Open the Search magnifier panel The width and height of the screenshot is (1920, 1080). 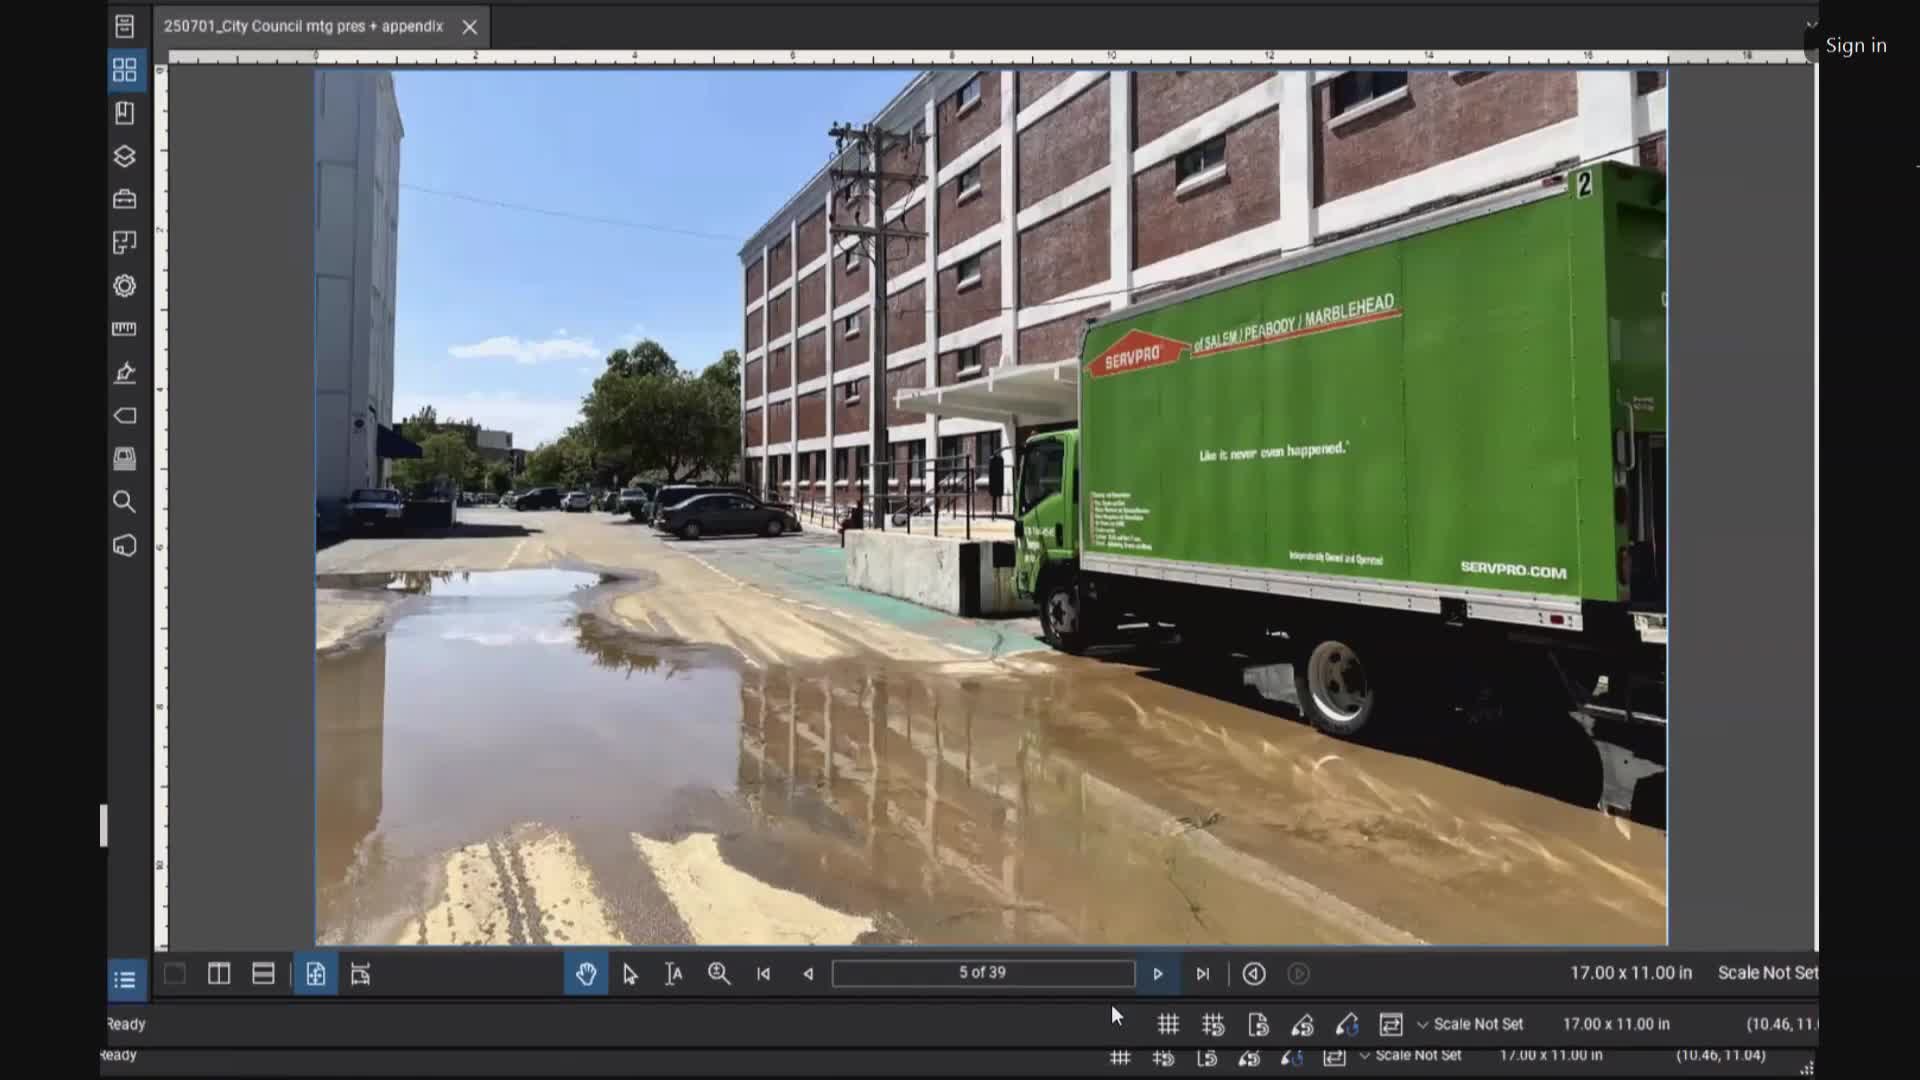[x=124, y=502]
